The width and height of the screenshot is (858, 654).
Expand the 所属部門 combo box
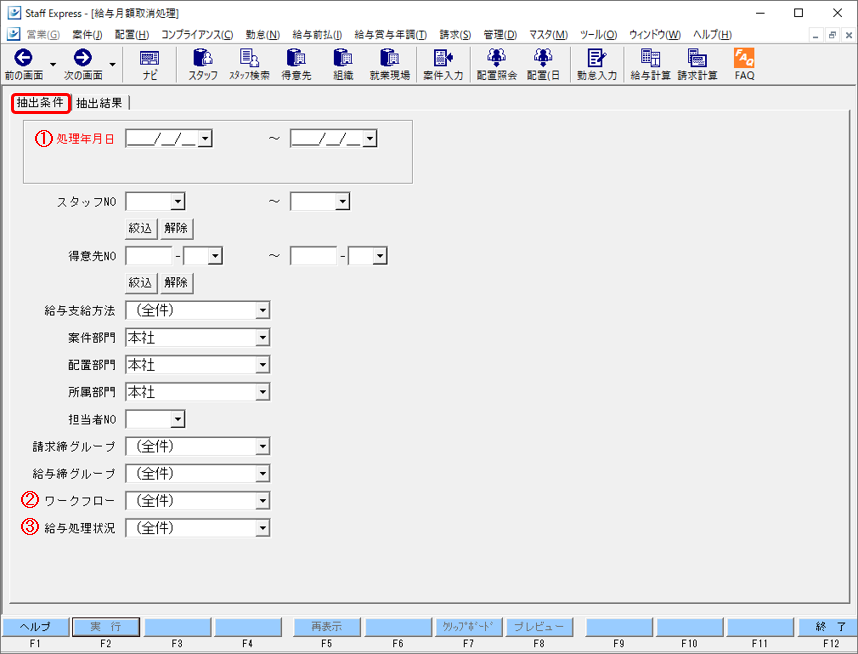pyautogui.click(x=263, y=392)
